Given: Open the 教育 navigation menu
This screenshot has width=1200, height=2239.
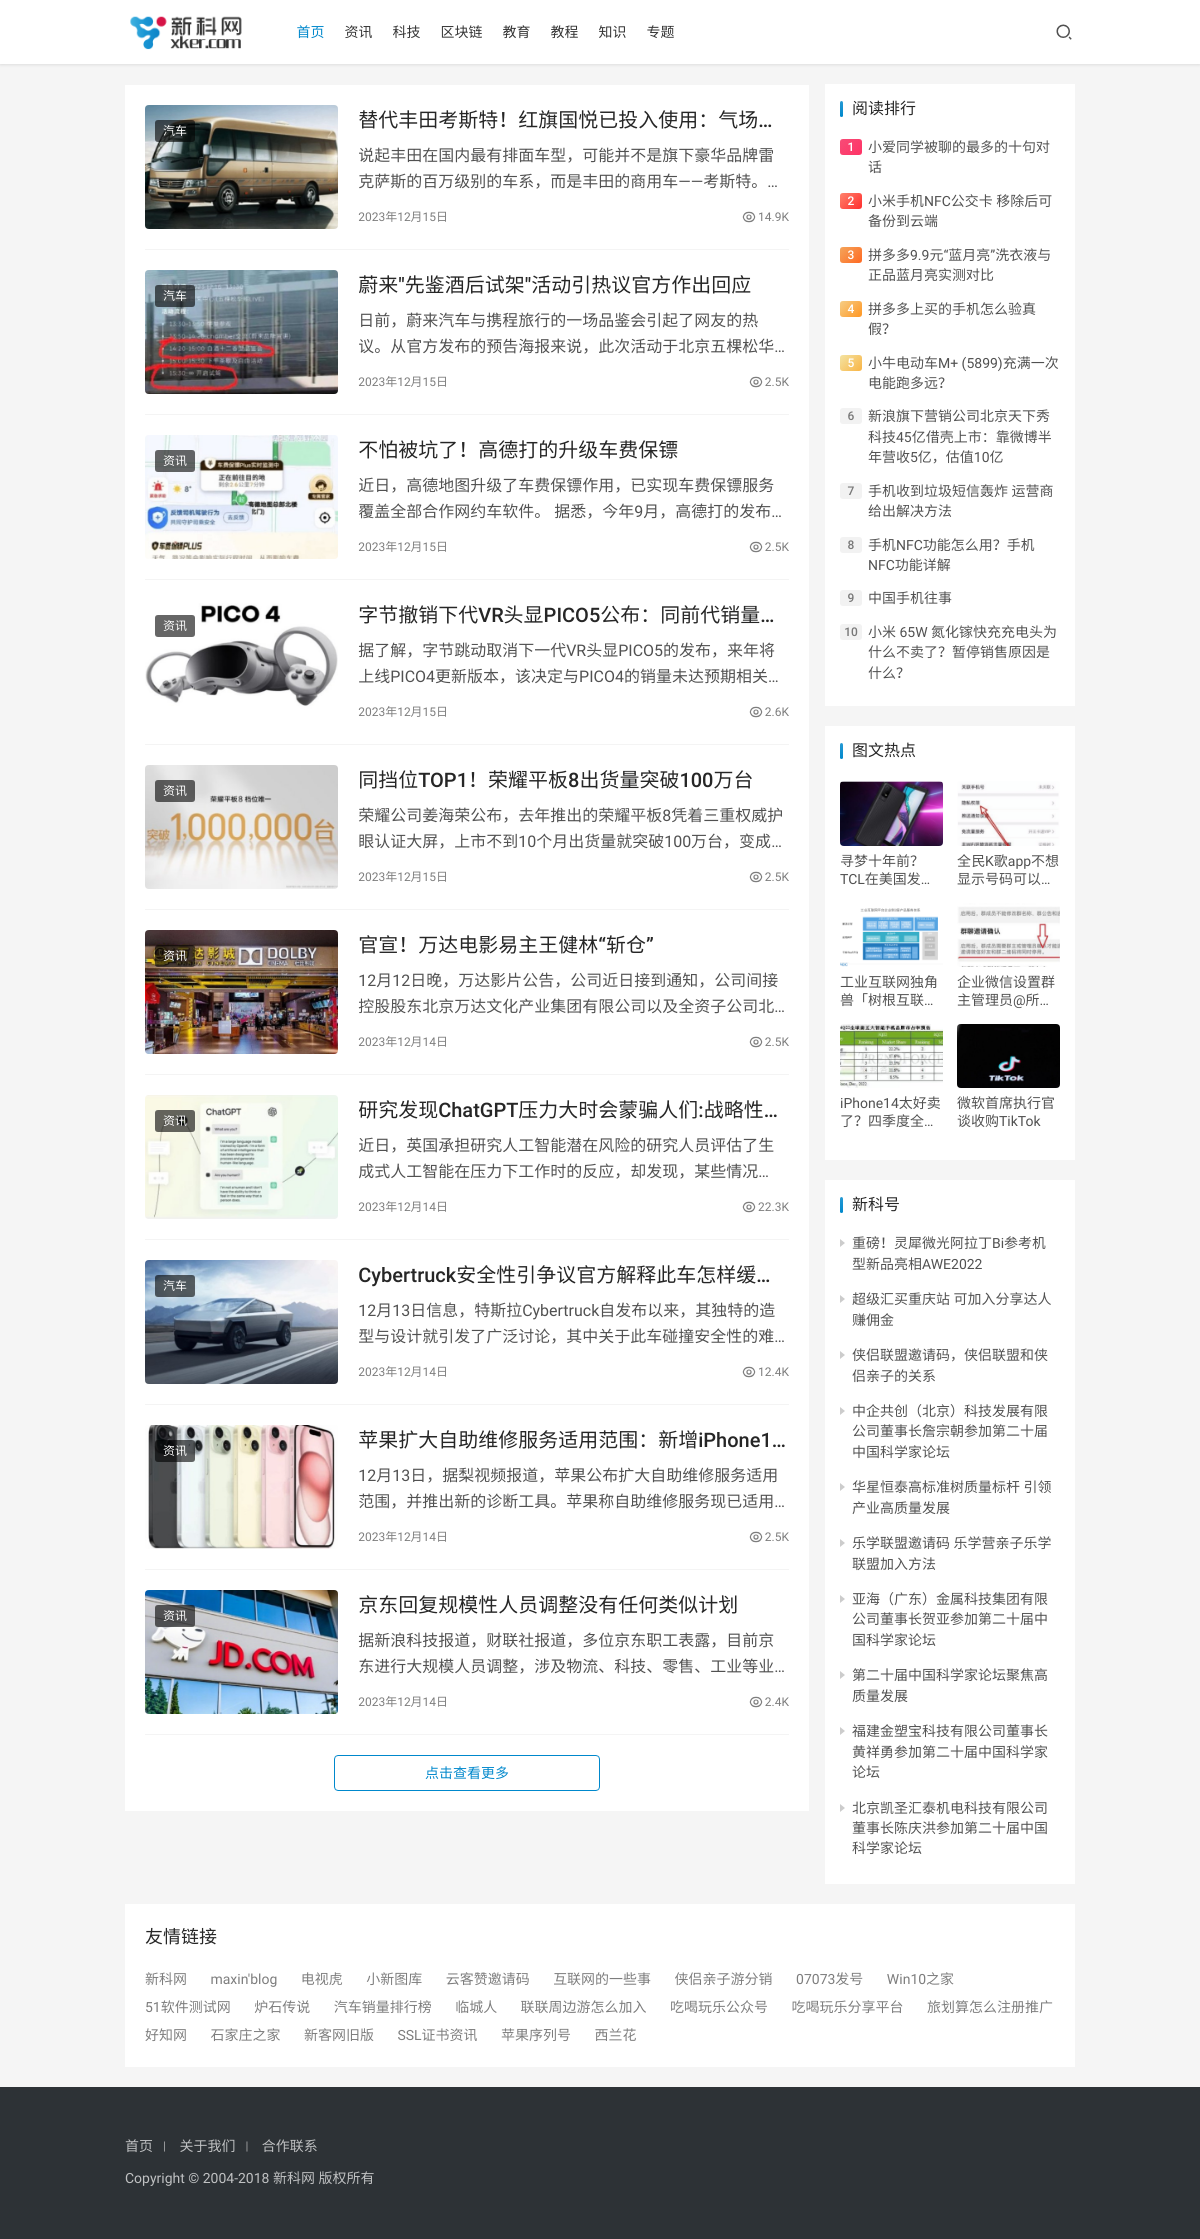Looking at the screenshot, I should (516, 32).
